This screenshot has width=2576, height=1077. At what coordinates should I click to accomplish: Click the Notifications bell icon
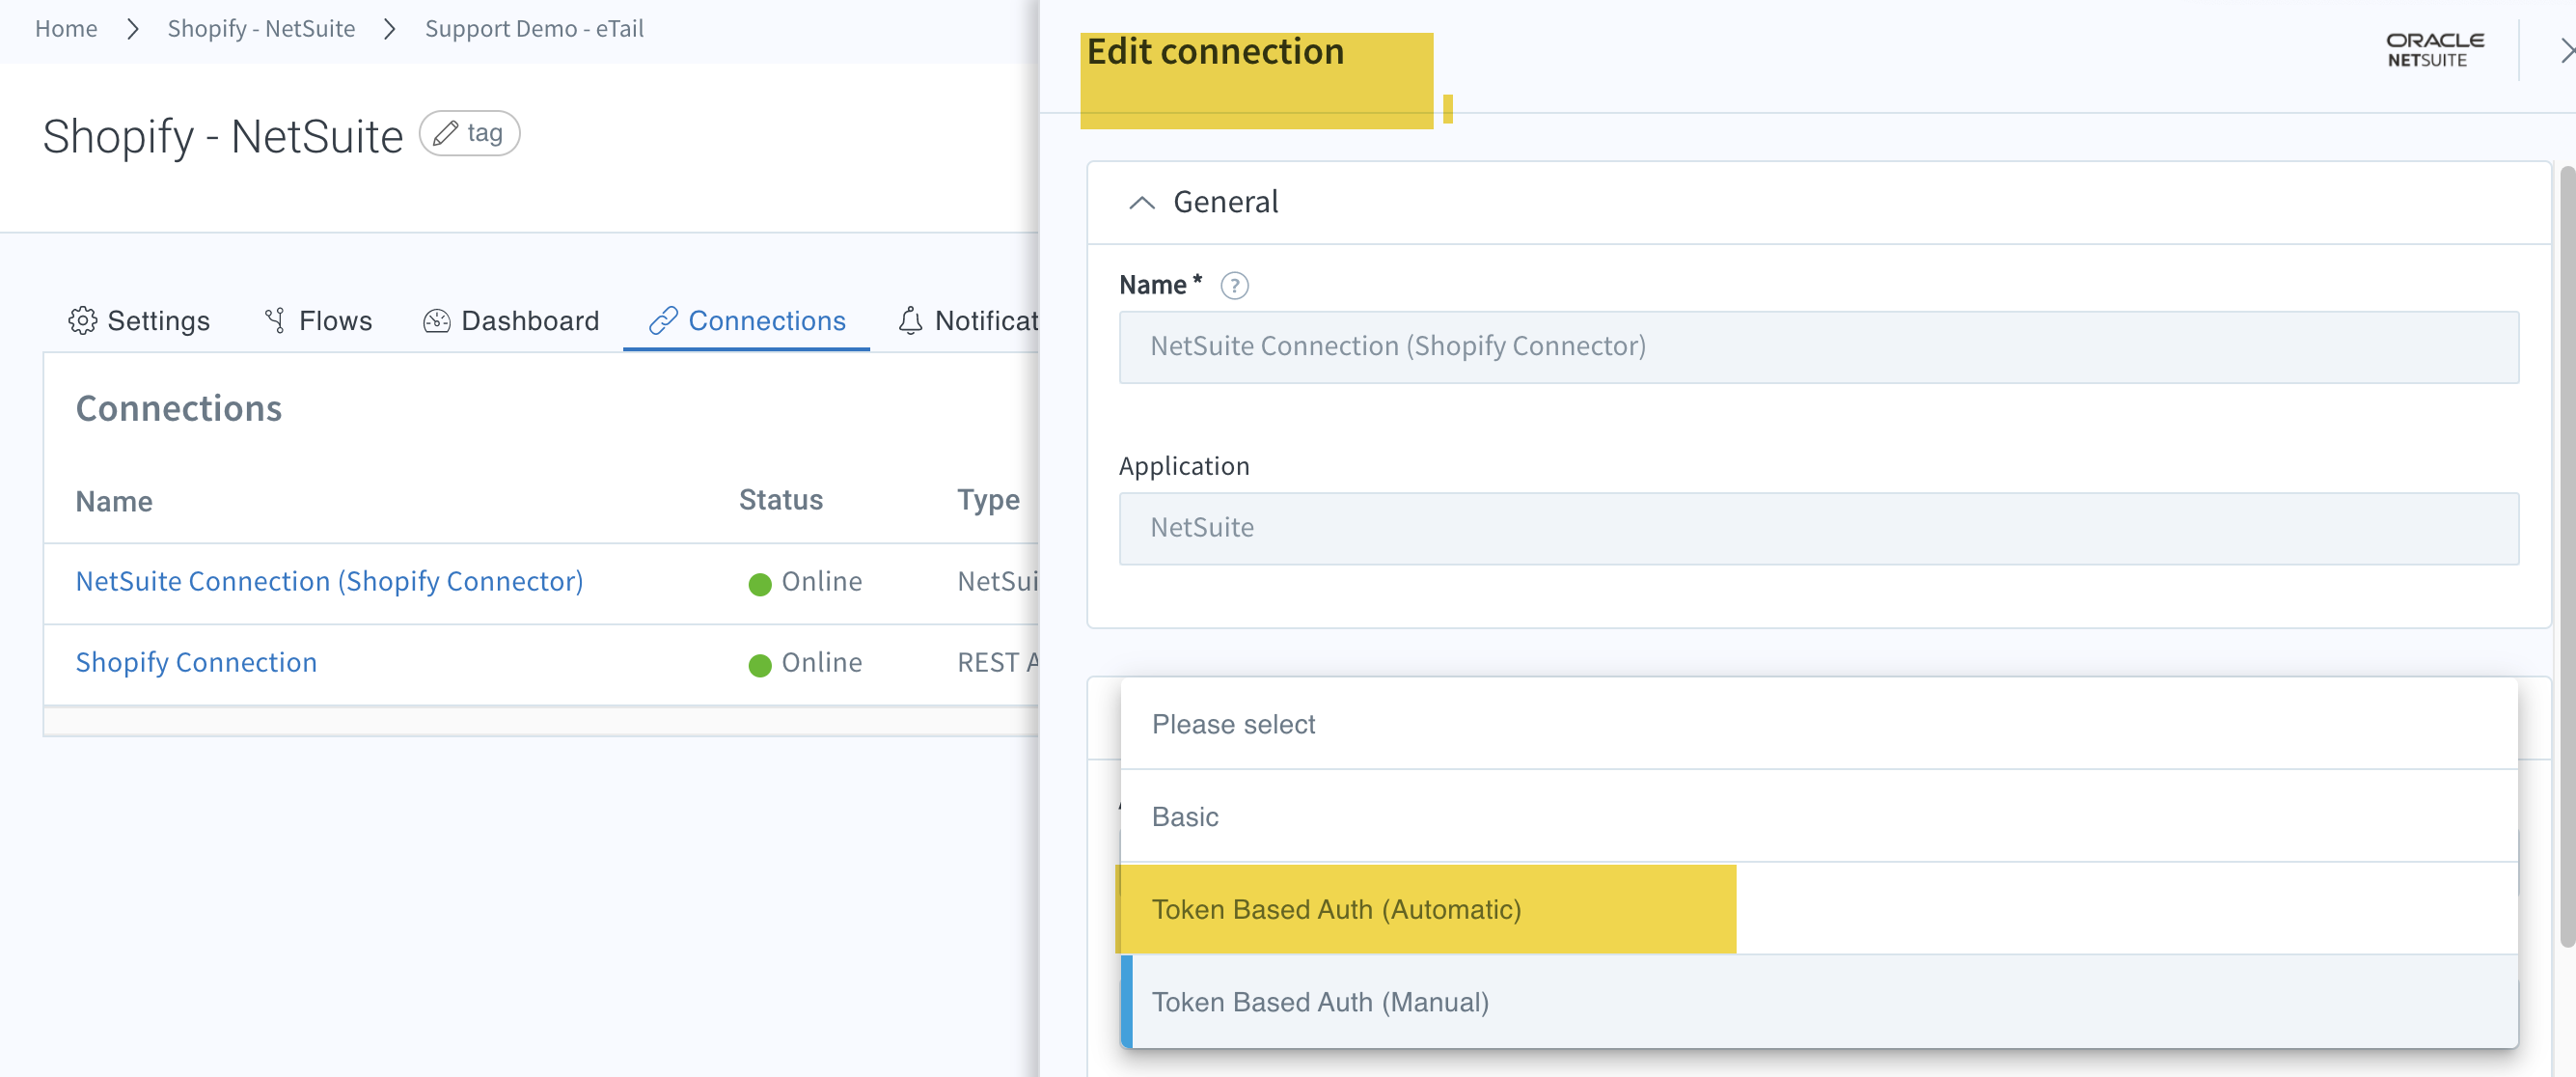click(910, 320)
